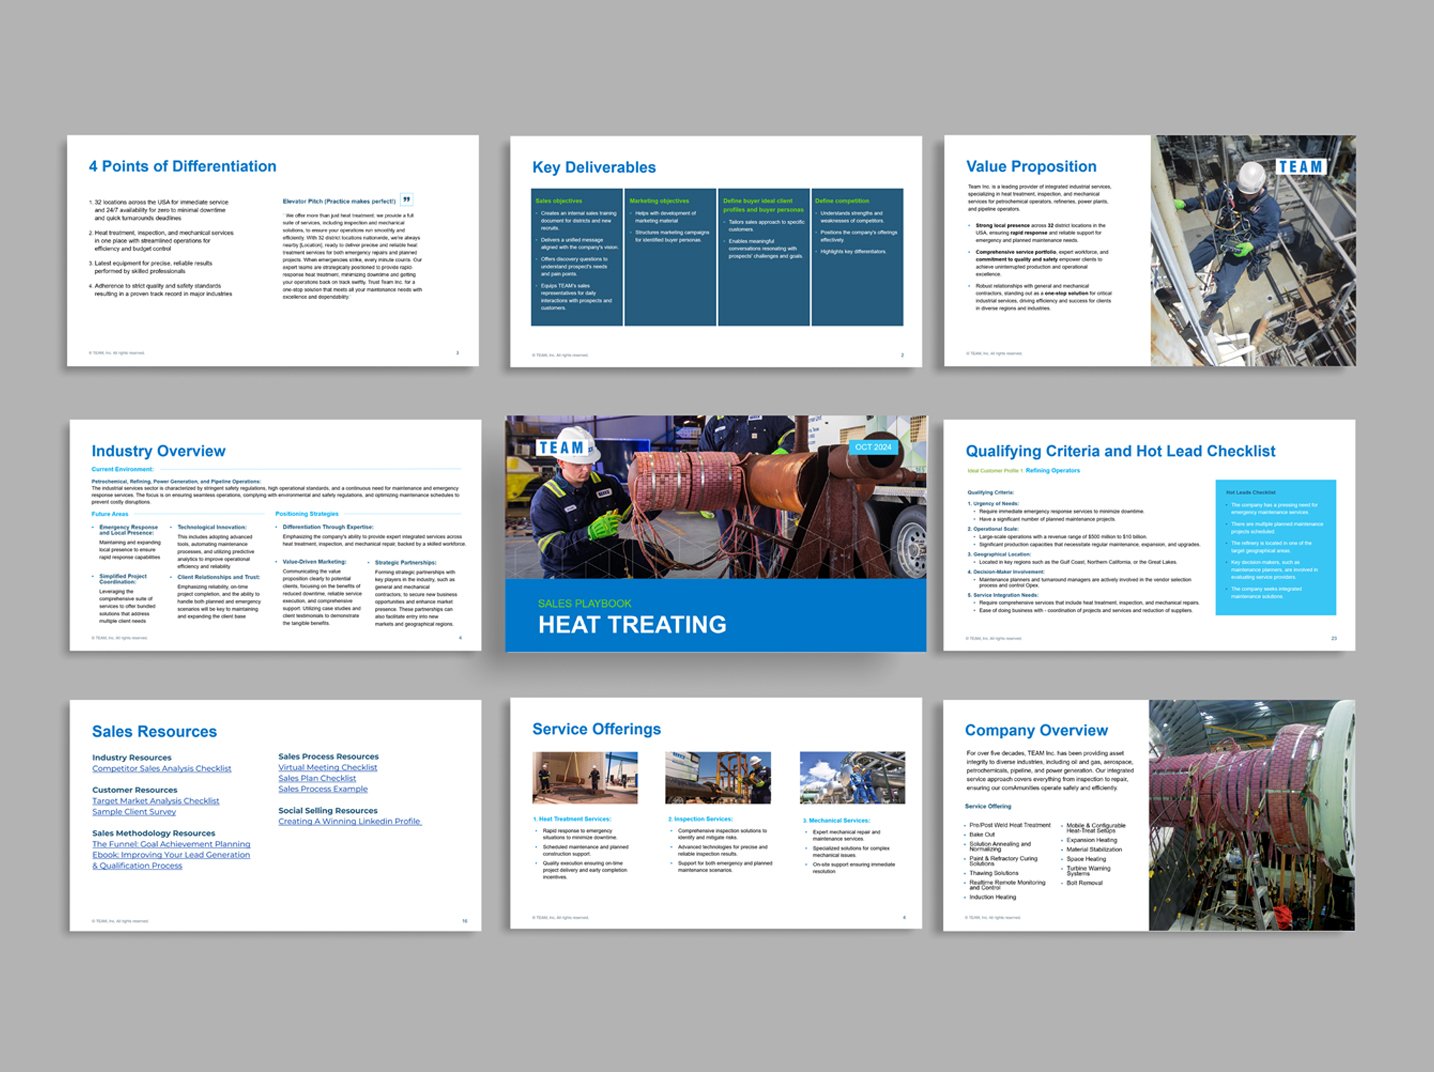
Task: Select the Industry Overview slide title
Action: (x=158, y=451)
